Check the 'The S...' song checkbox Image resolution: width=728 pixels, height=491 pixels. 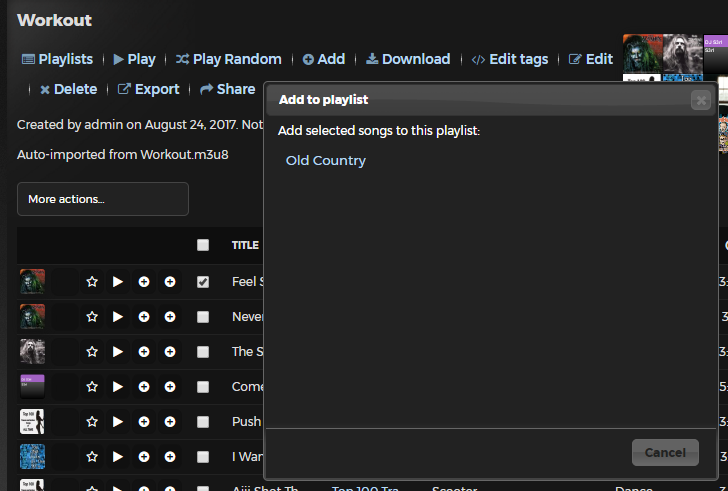click(x=203, y=351)
